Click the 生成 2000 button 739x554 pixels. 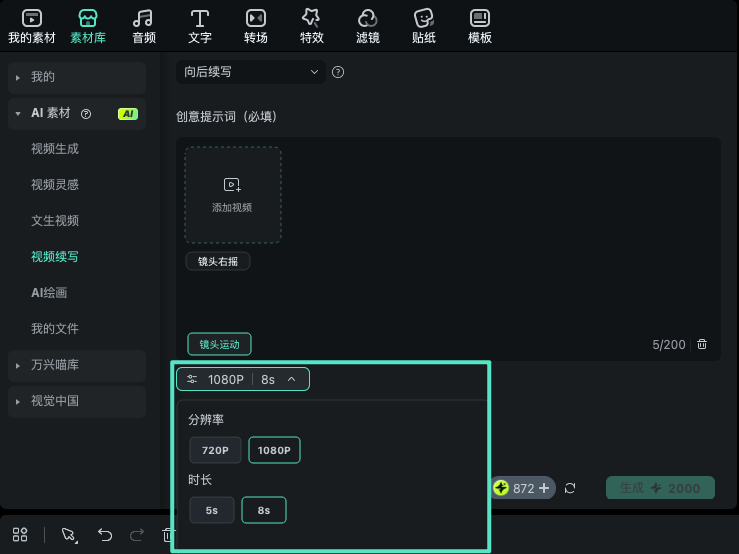tap(660, 488)
